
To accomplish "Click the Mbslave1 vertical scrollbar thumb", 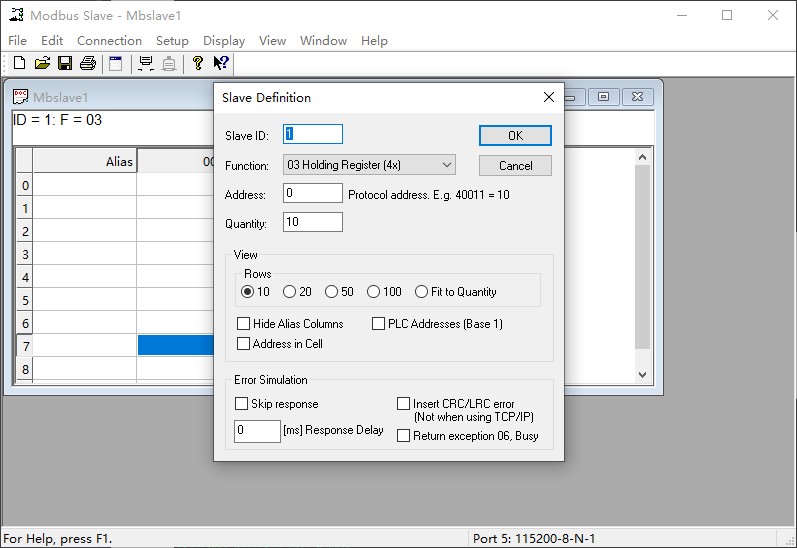I will 642,257.
